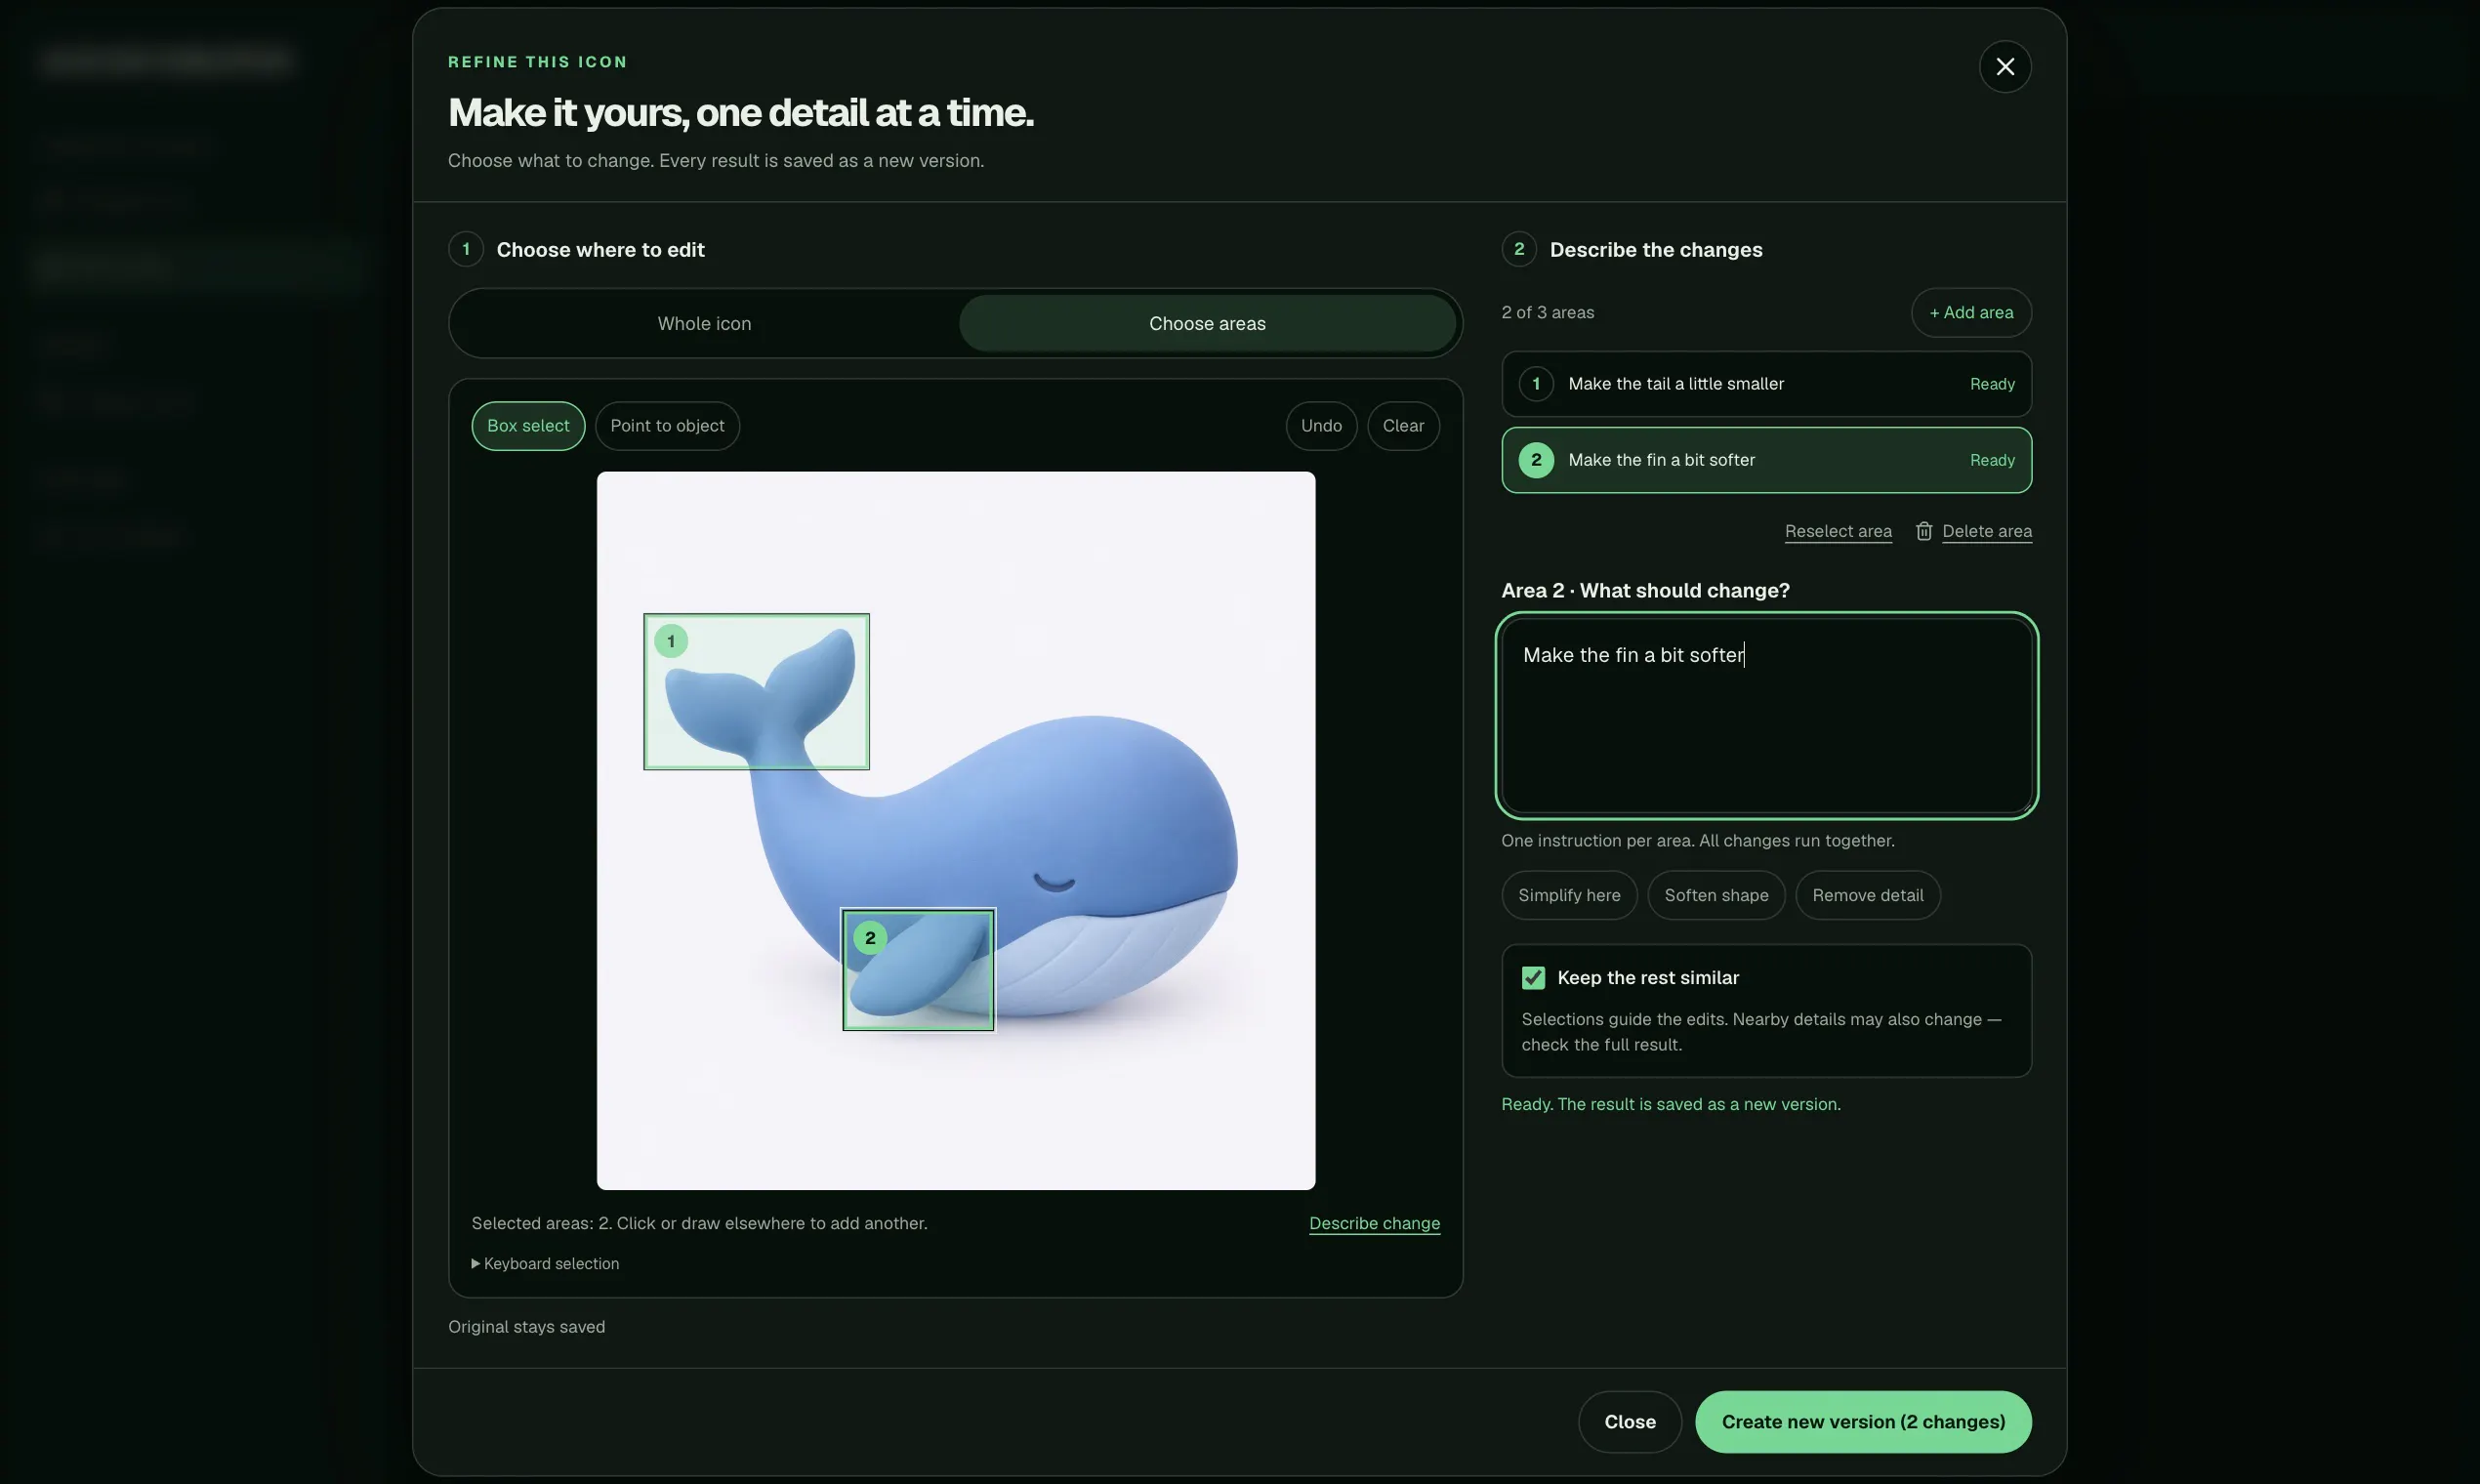Clear all selected areas
Image resolution: width=2480 pixels, height=1484 pixels.
1403,426
